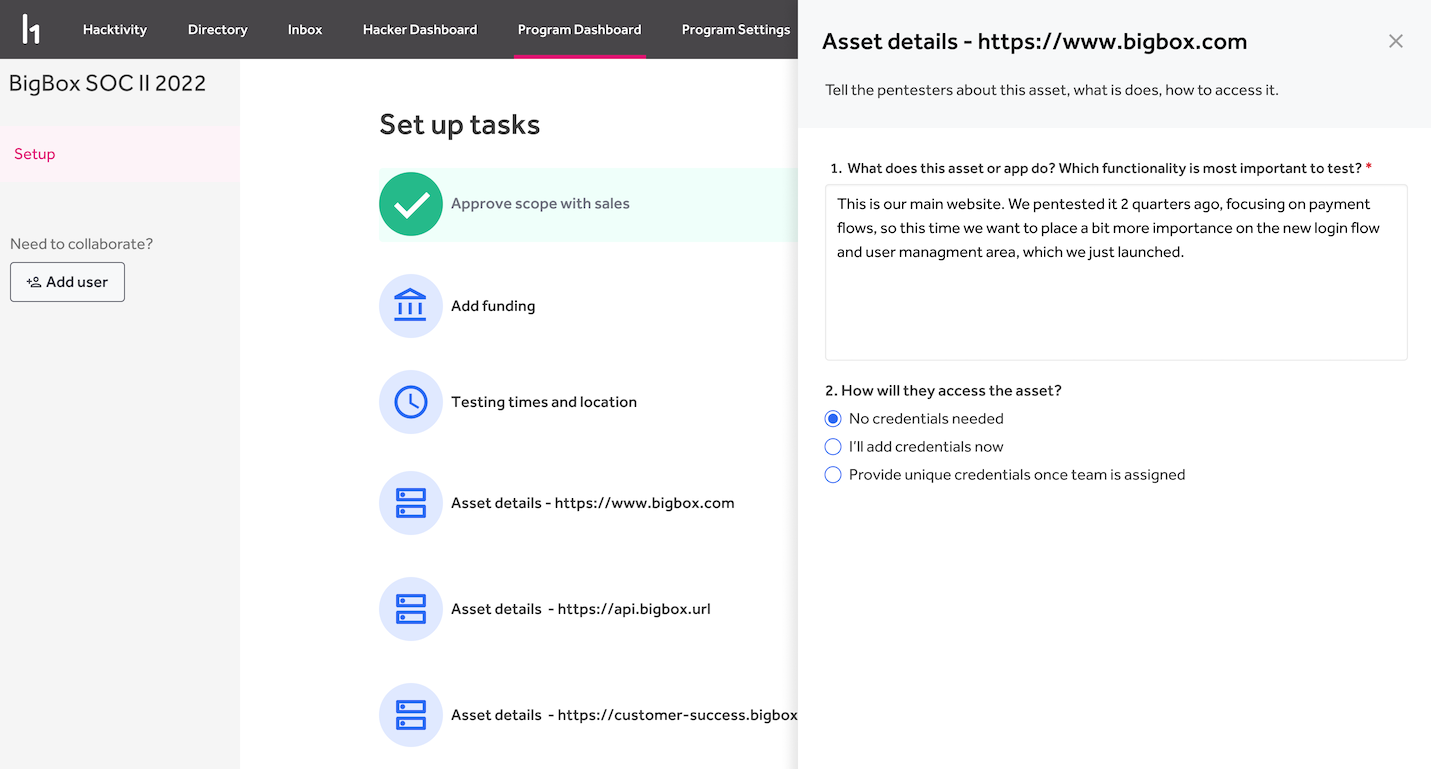Screen dimensions: 1431x769
Task: Switch to the Hacktivity tab
Action: pyautogui.click(x=114, y=29)
